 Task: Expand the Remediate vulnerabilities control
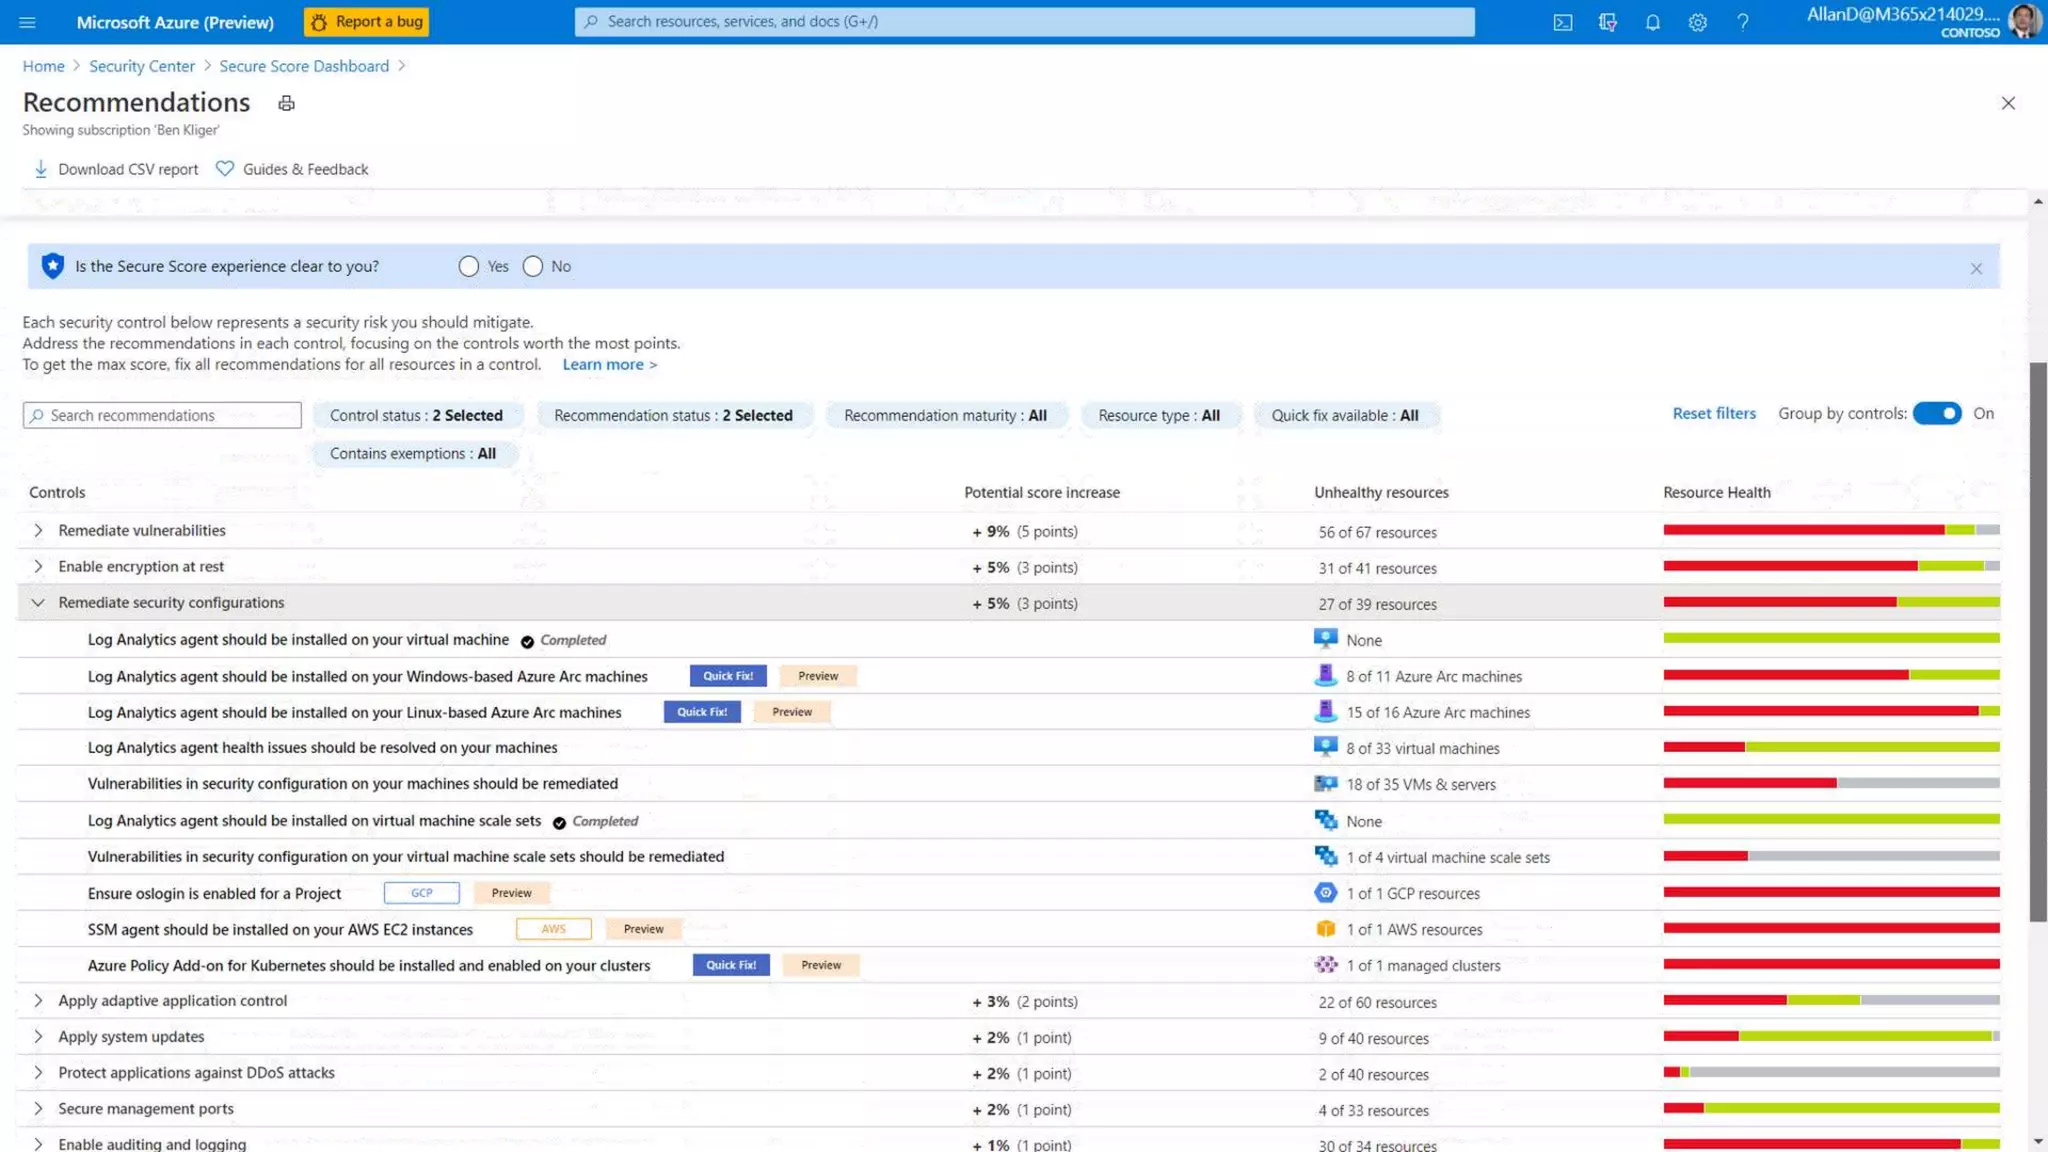pos(38,531)
